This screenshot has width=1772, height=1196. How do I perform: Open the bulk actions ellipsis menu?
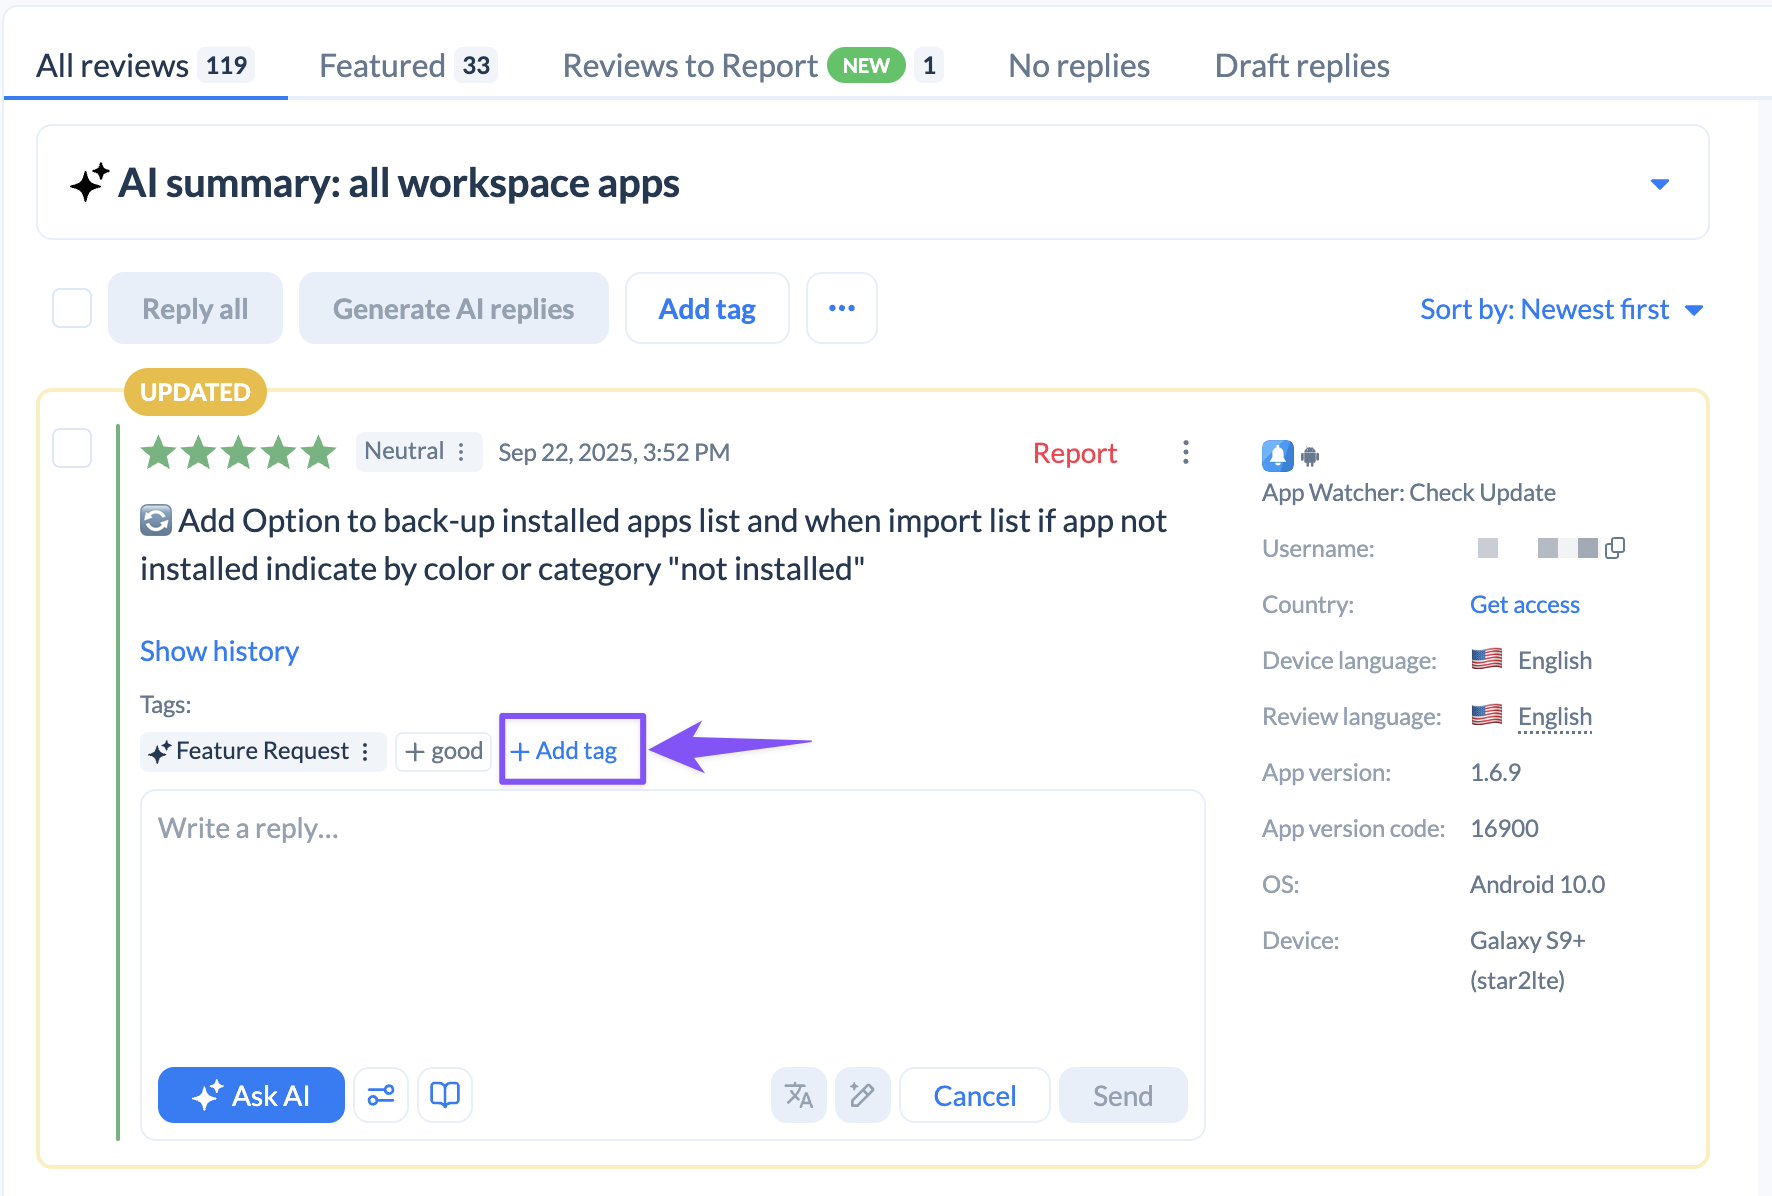(842, 308)
